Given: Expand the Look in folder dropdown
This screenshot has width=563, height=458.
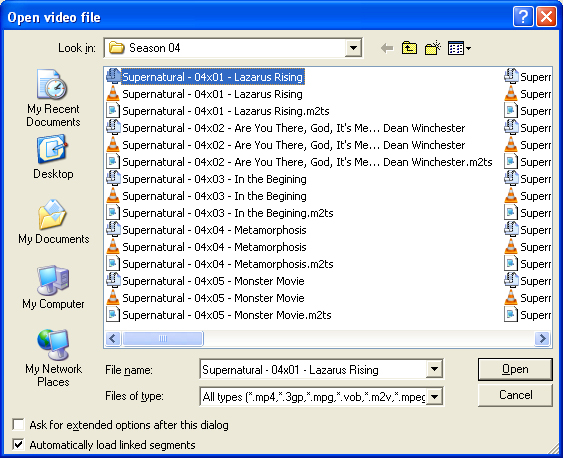Looking at the screenshot, I should [353, 48].
